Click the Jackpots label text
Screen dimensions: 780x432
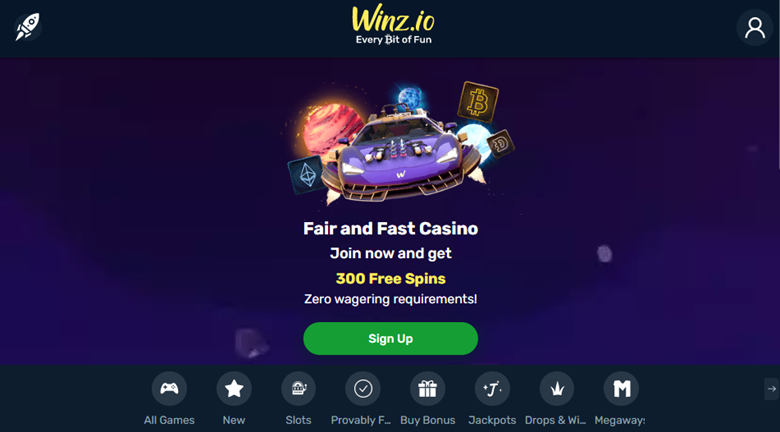(x=492, y=420)
